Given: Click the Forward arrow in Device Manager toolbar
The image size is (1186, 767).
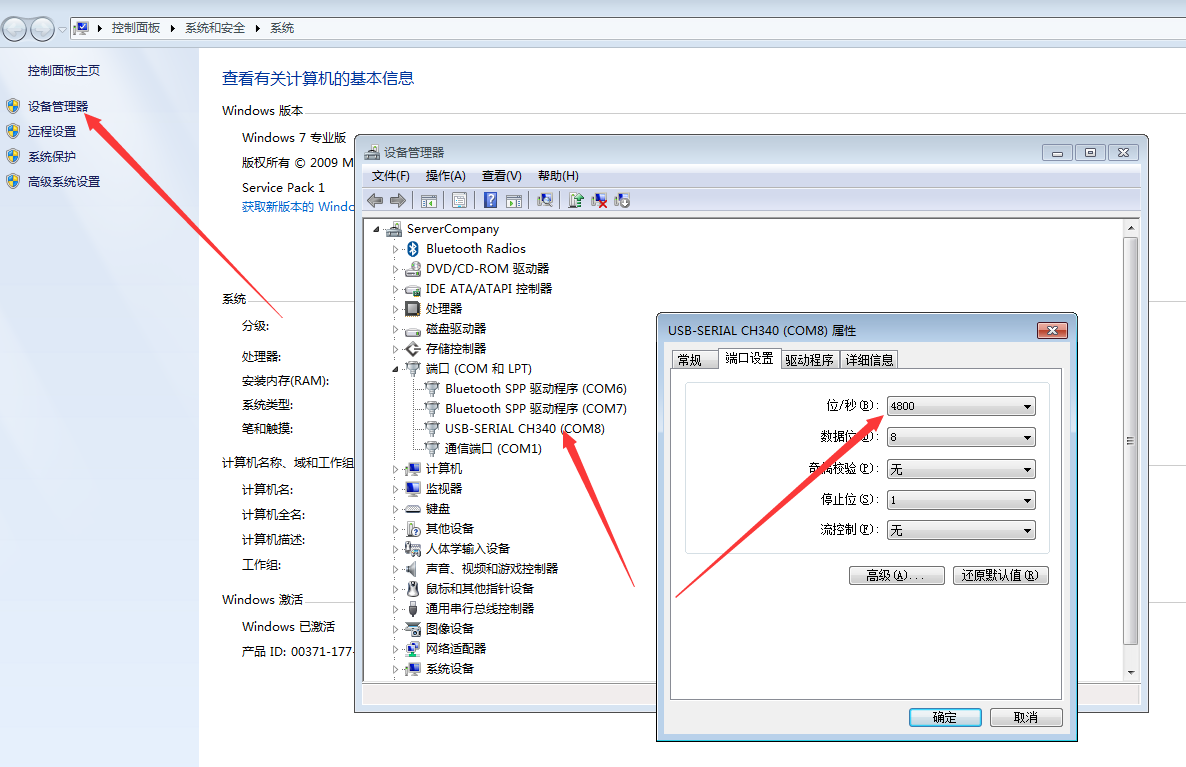Looking at the screenshot, I should [398, 200].
